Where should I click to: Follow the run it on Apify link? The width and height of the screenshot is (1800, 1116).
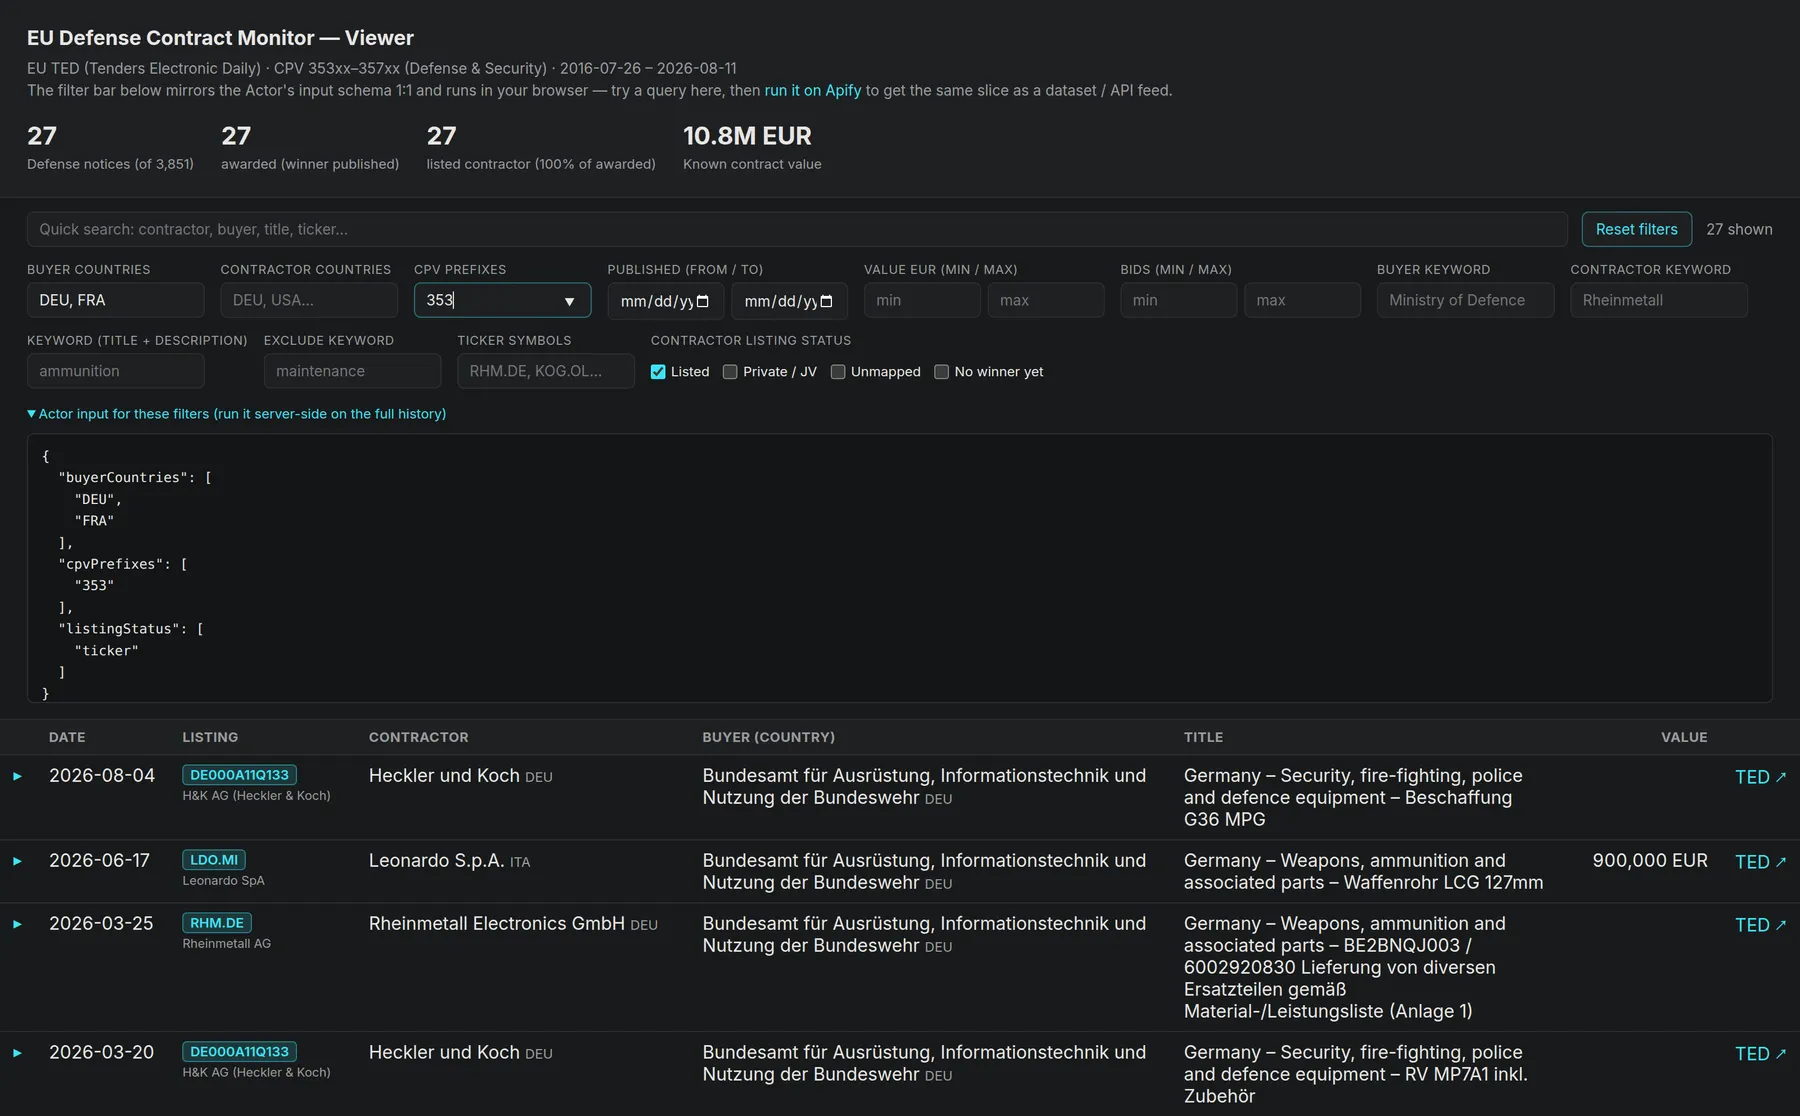pos(813,90)
